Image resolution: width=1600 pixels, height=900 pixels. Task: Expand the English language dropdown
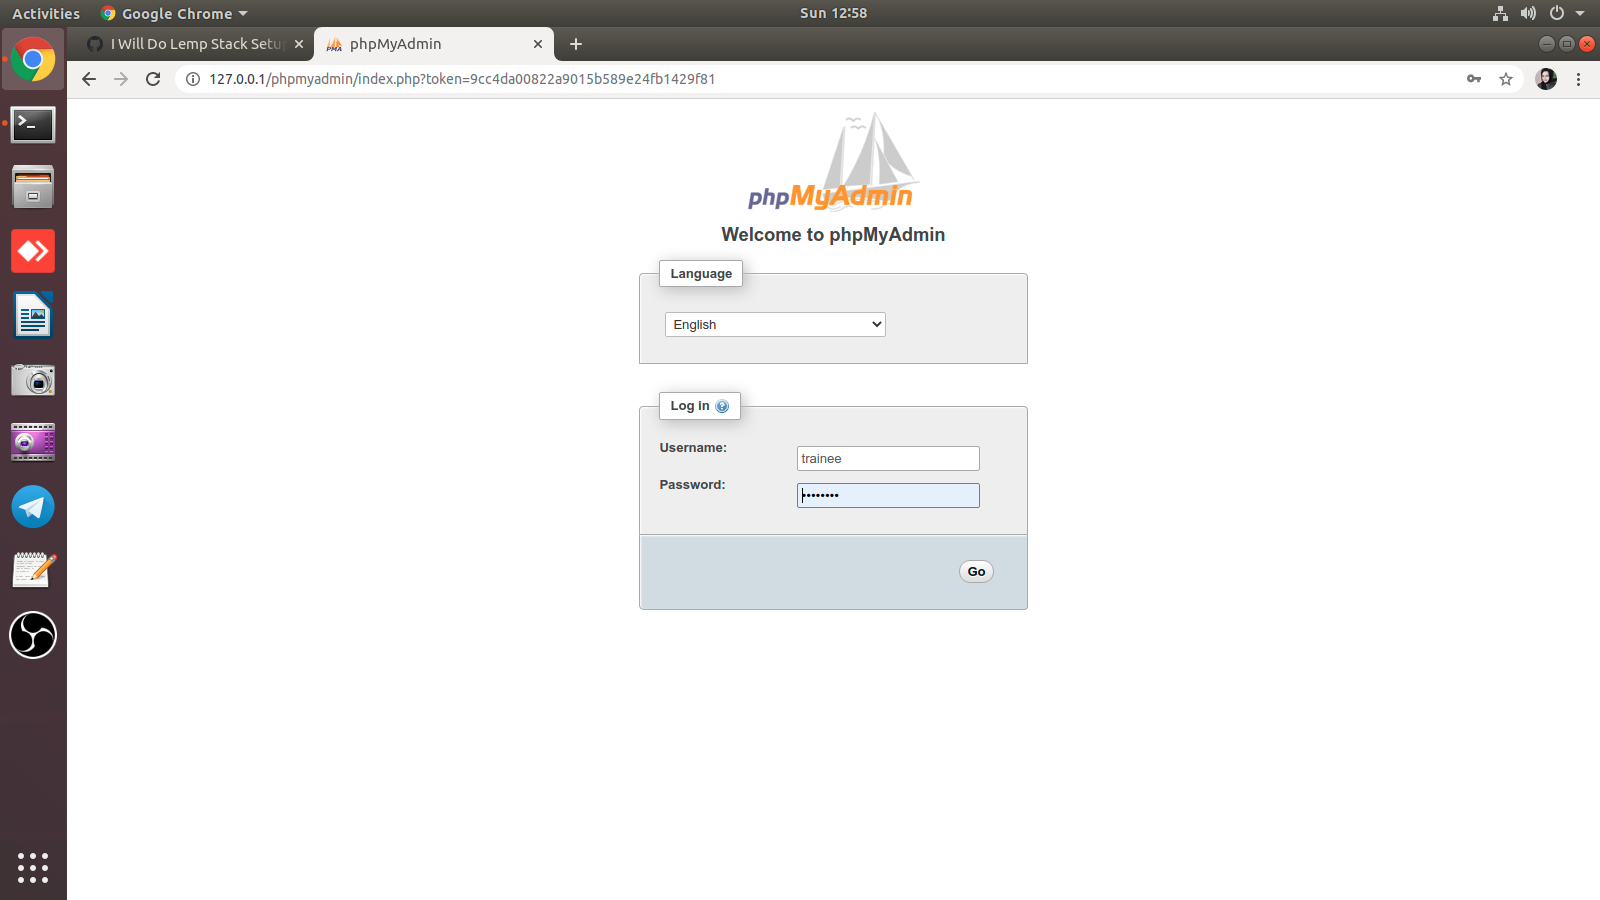coord(775,324)
